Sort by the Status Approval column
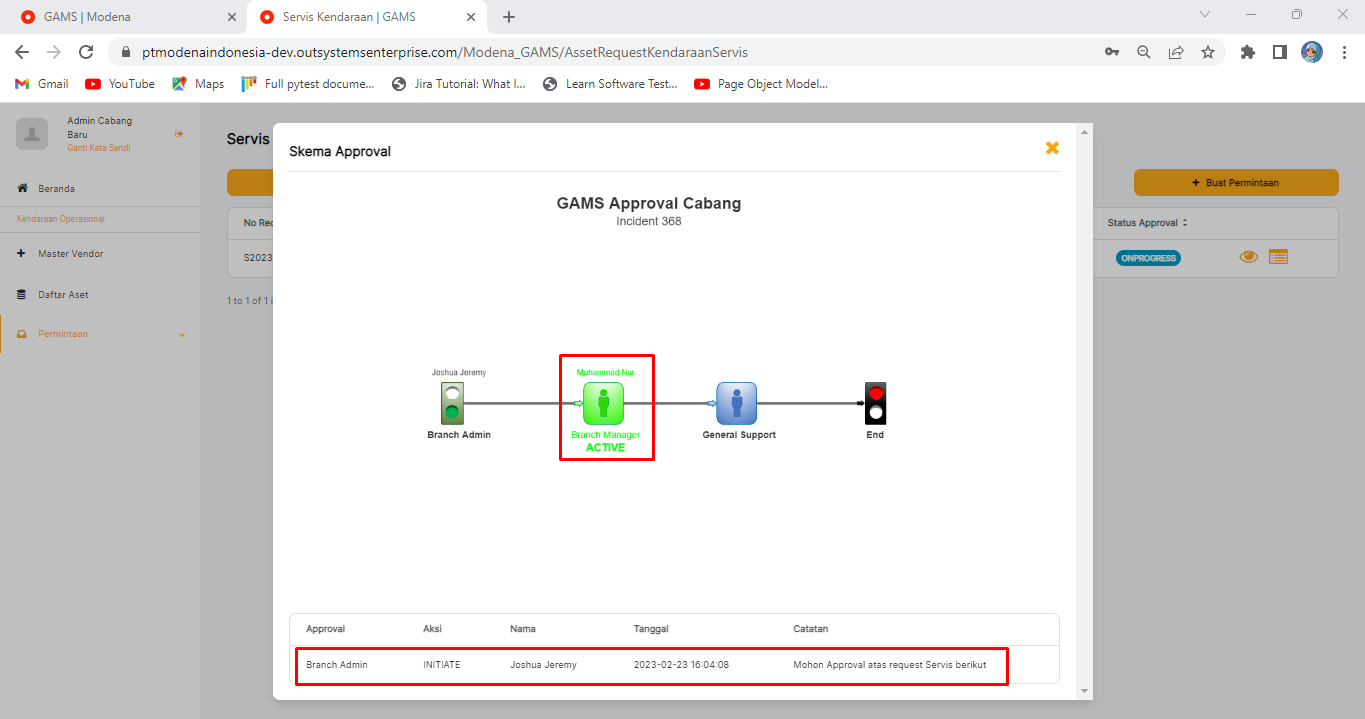The image size is (1365, 719). click(x=1147, y=222)
